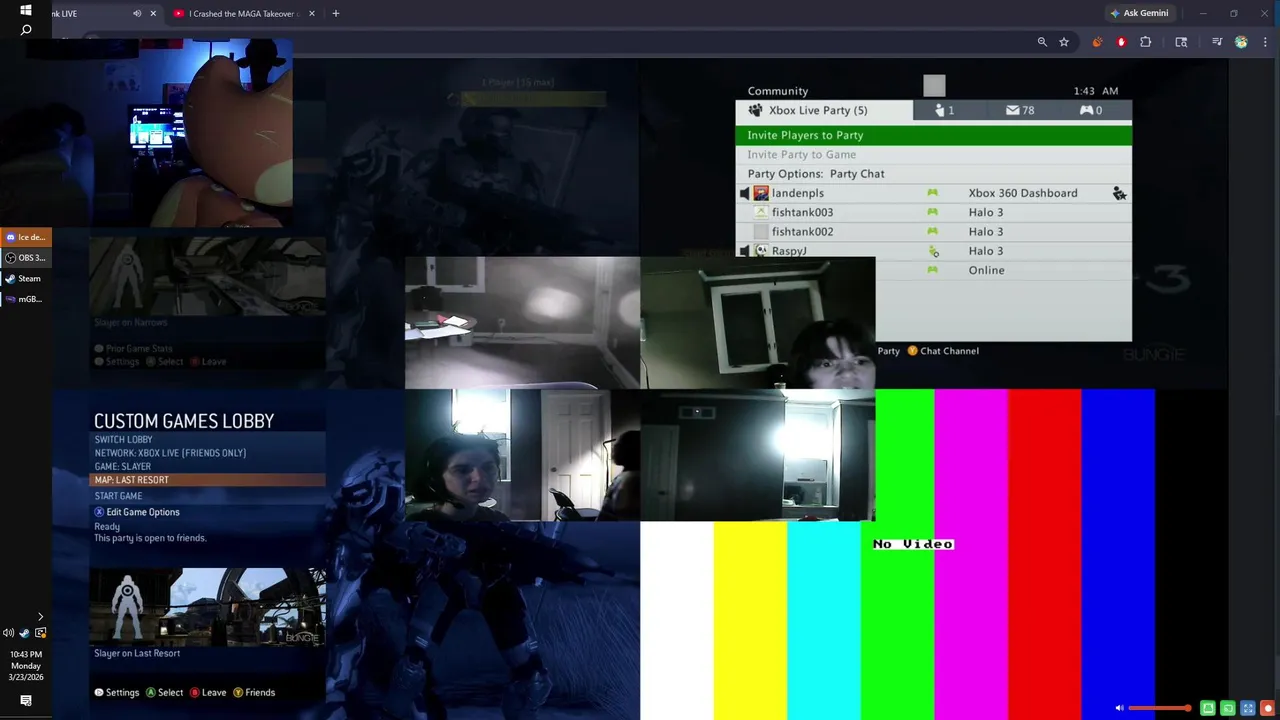The height and width of the screenshot is (720, 1280).
Task: Select the Xbox Live Party (5) tab
Action: coord(824,111)
